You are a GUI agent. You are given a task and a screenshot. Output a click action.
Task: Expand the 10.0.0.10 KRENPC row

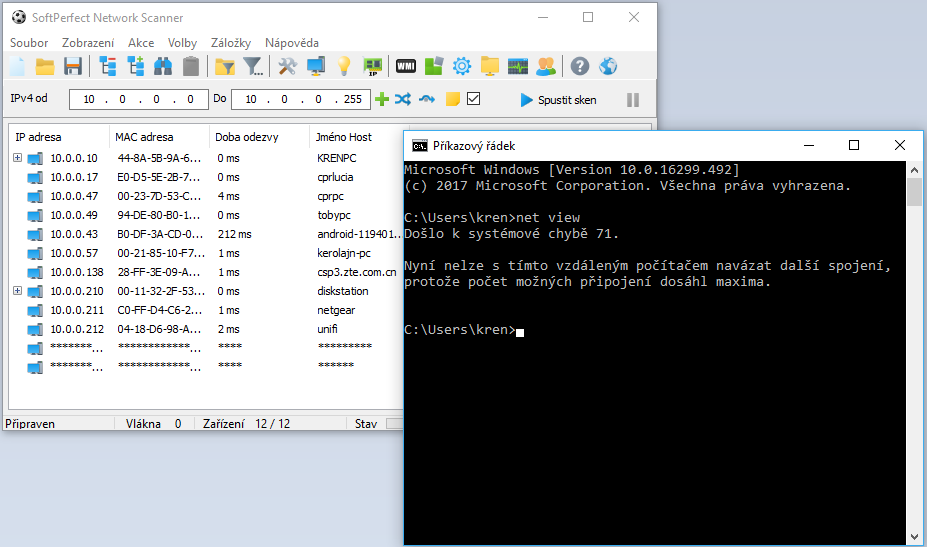pyautogui.click(x=18, y=158)
